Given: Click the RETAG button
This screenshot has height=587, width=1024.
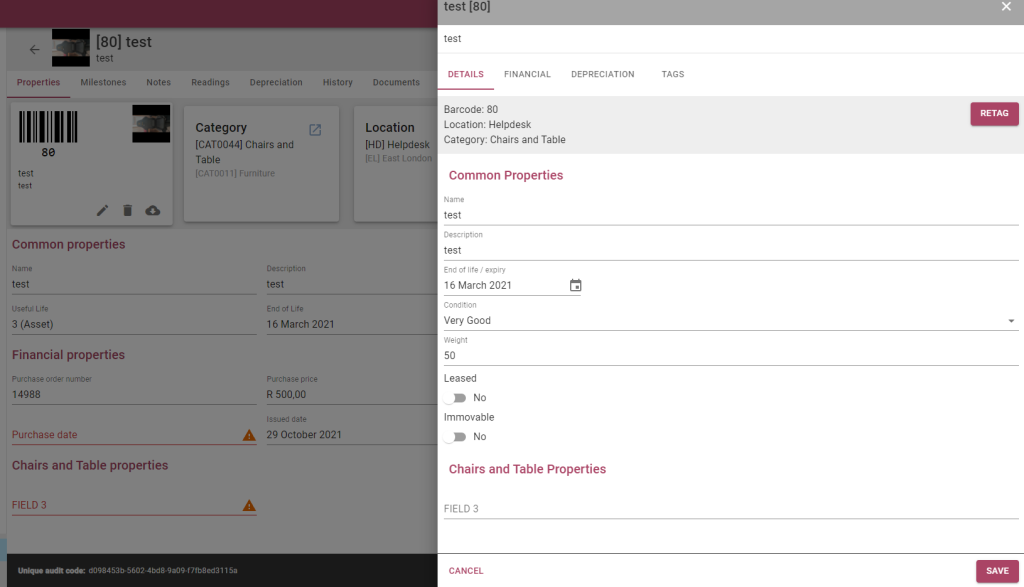Looking at the screenshot, I should 994,114.
